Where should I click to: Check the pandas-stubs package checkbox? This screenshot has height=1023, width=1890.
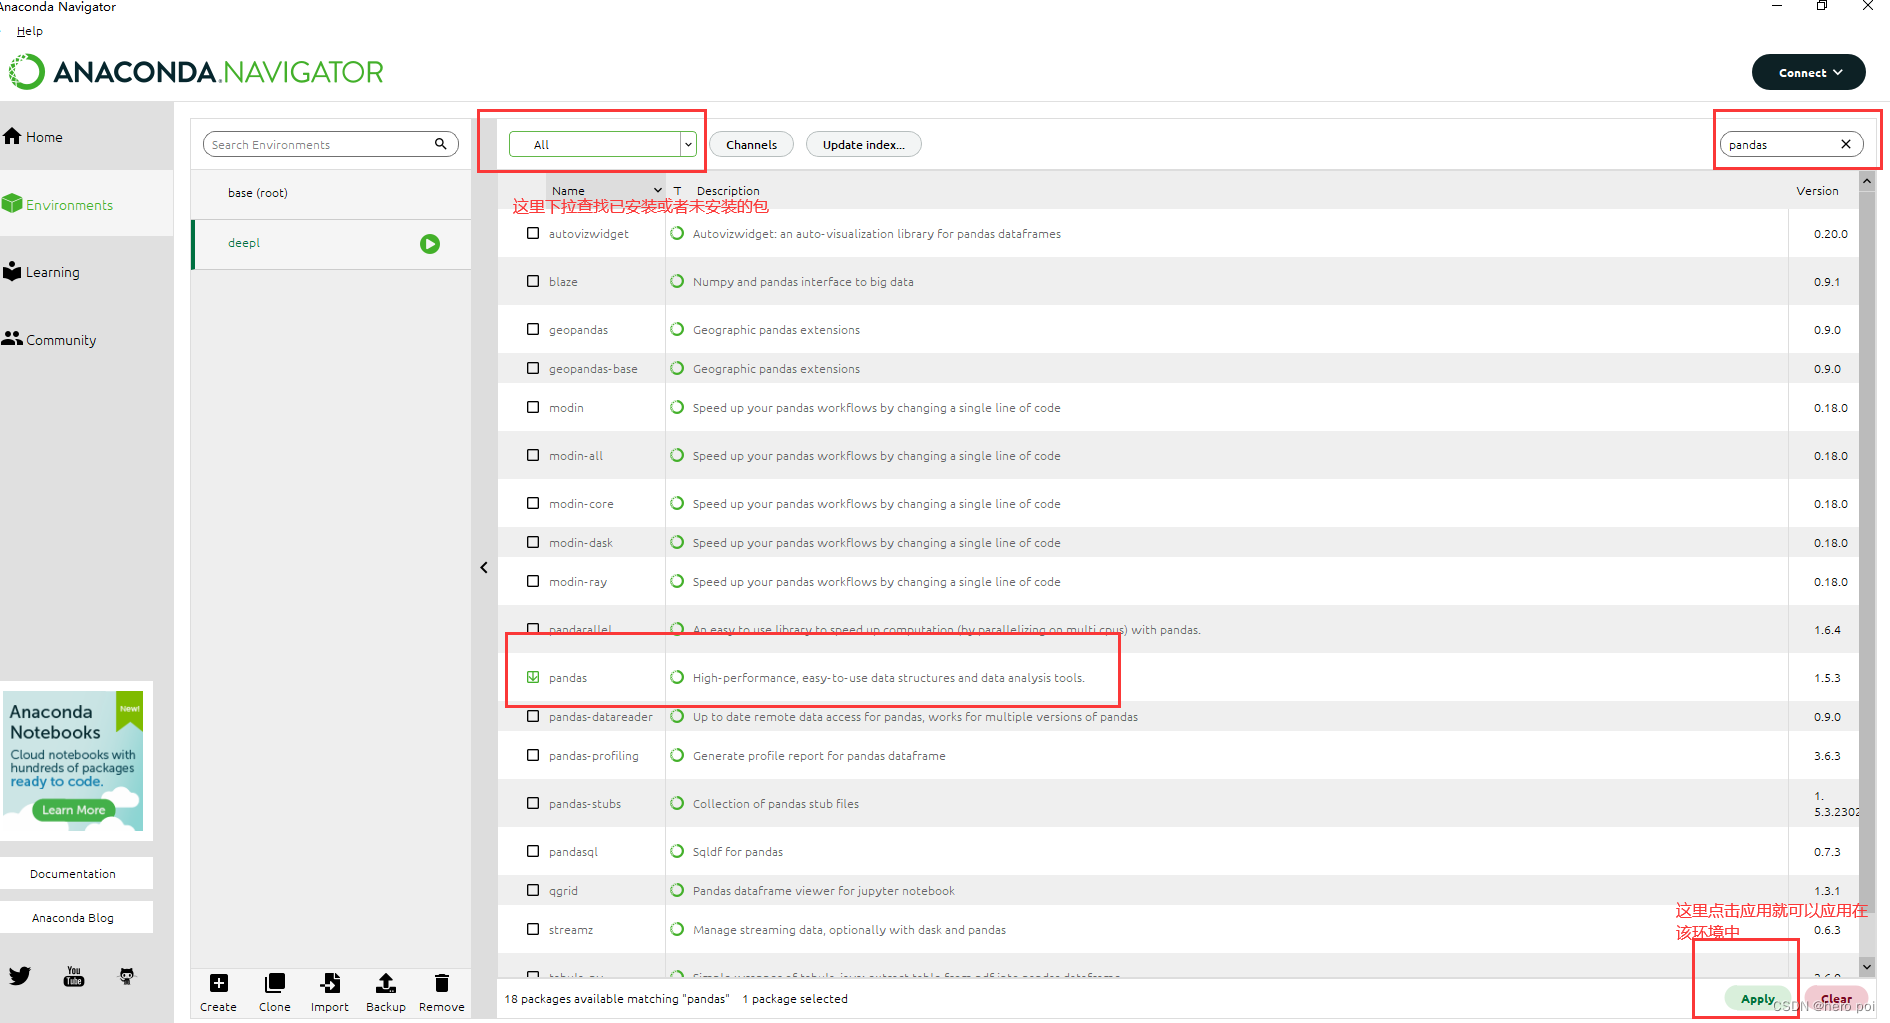[533, 803]
